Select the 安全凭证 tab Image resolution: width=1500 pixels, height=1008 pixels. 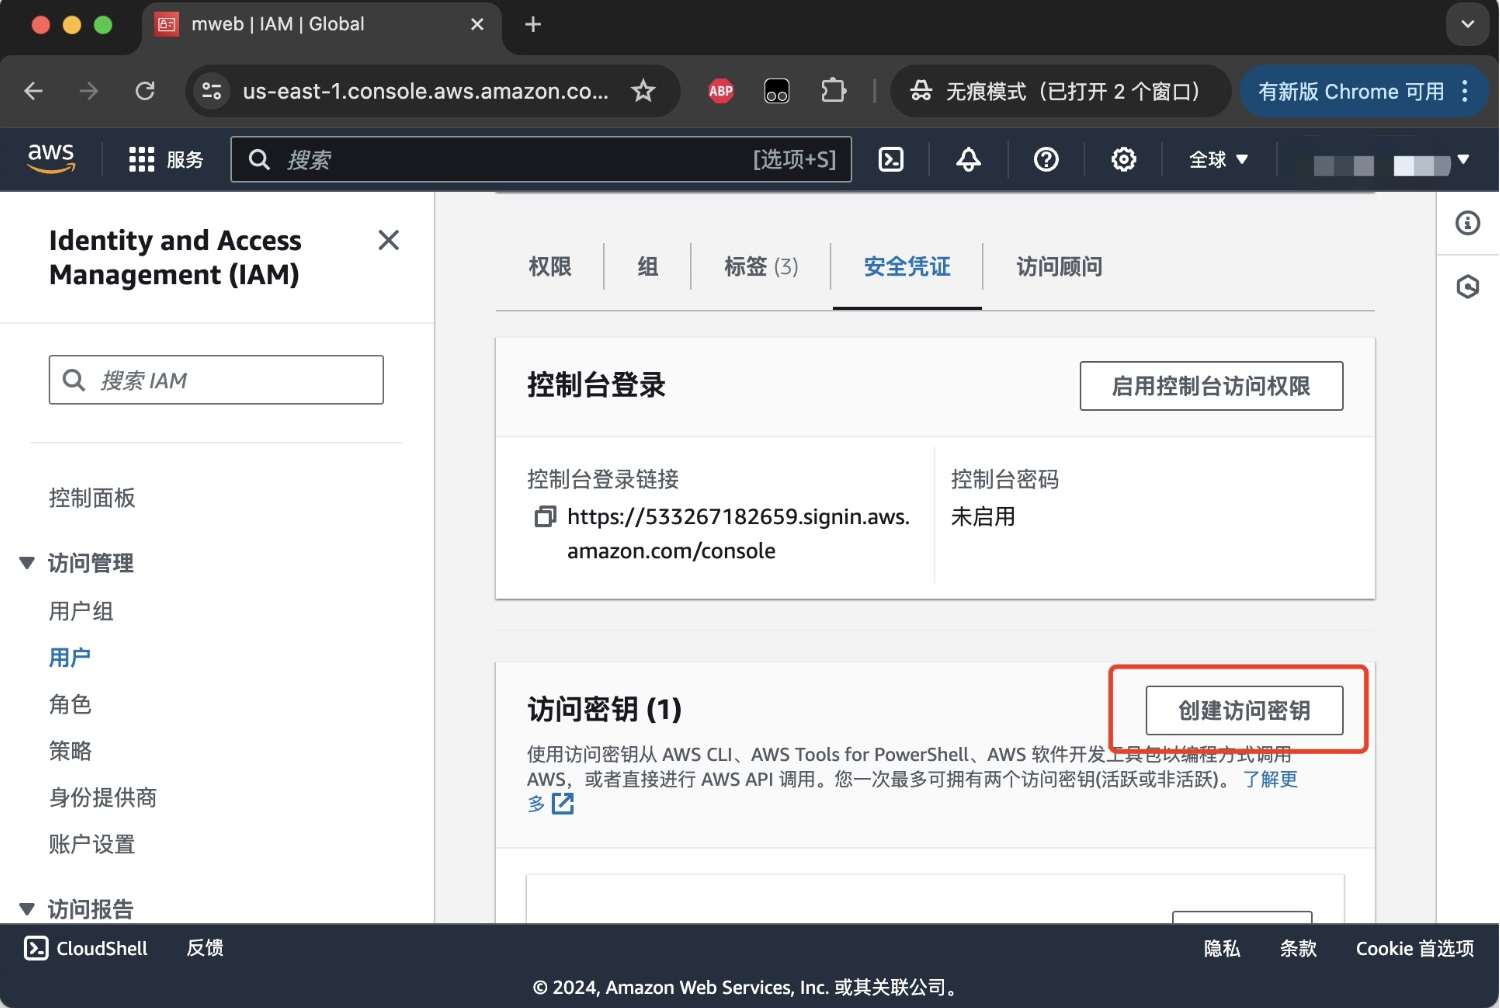click(907, 266)
